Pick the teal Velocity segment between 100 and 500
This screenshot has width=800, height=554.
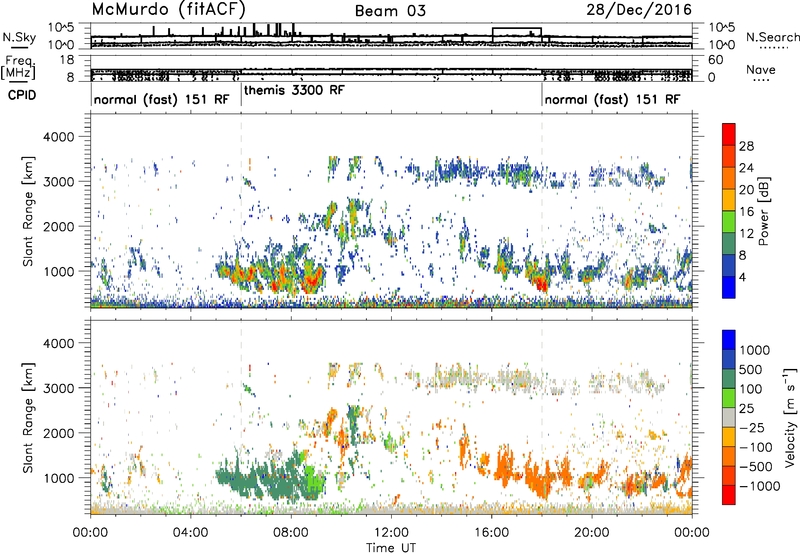pos(729,379)
